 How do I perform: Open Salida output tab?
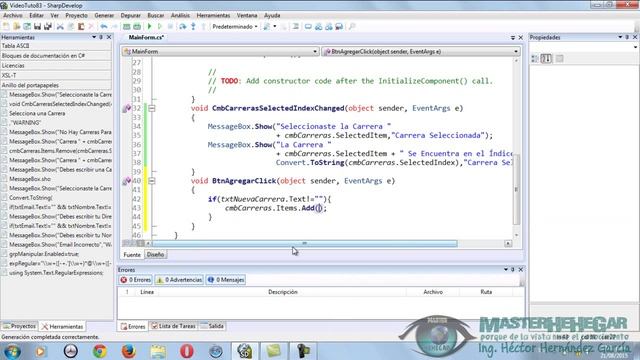click(x=212, y=326)
